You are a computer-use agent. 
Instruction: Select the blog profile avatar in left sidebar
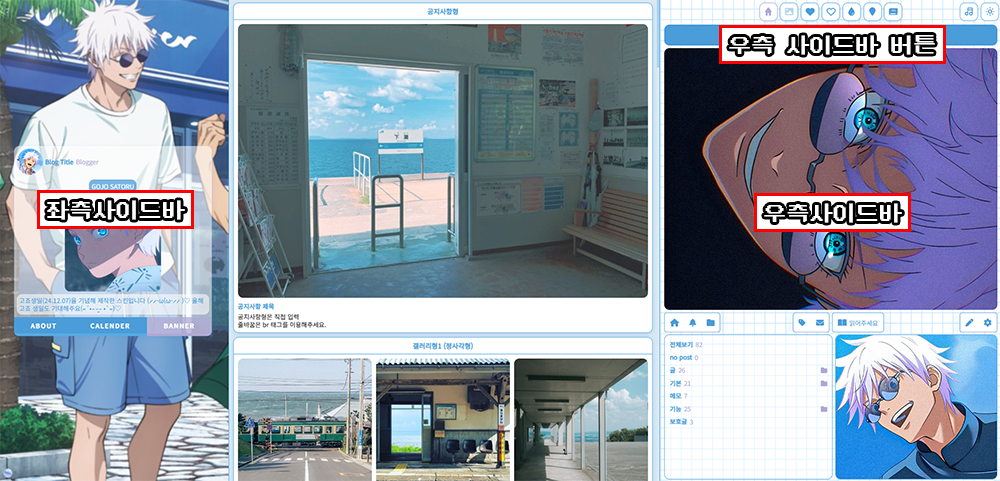coord(29,161)
